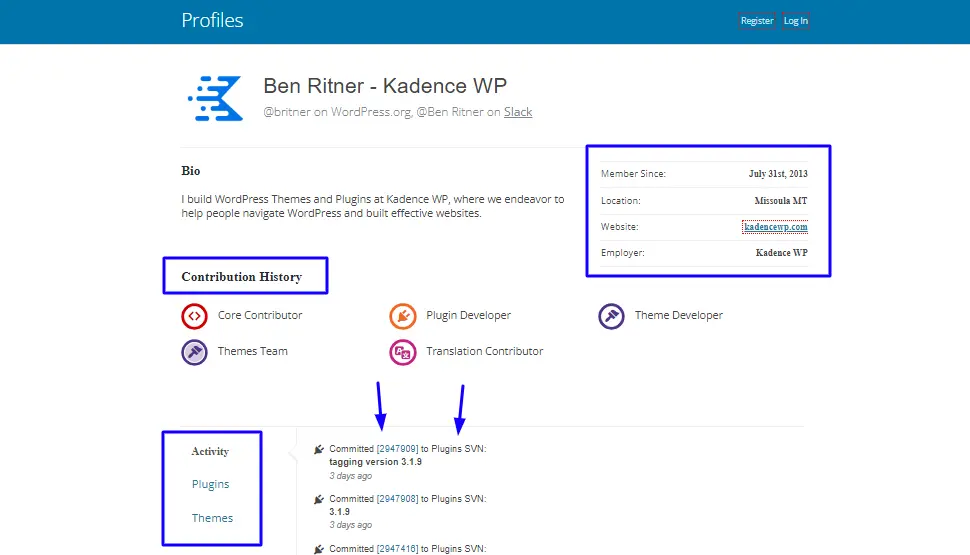Click the Themes Team badge icon
Viewport: 970px width, 555px height.
tap(194, 352)
